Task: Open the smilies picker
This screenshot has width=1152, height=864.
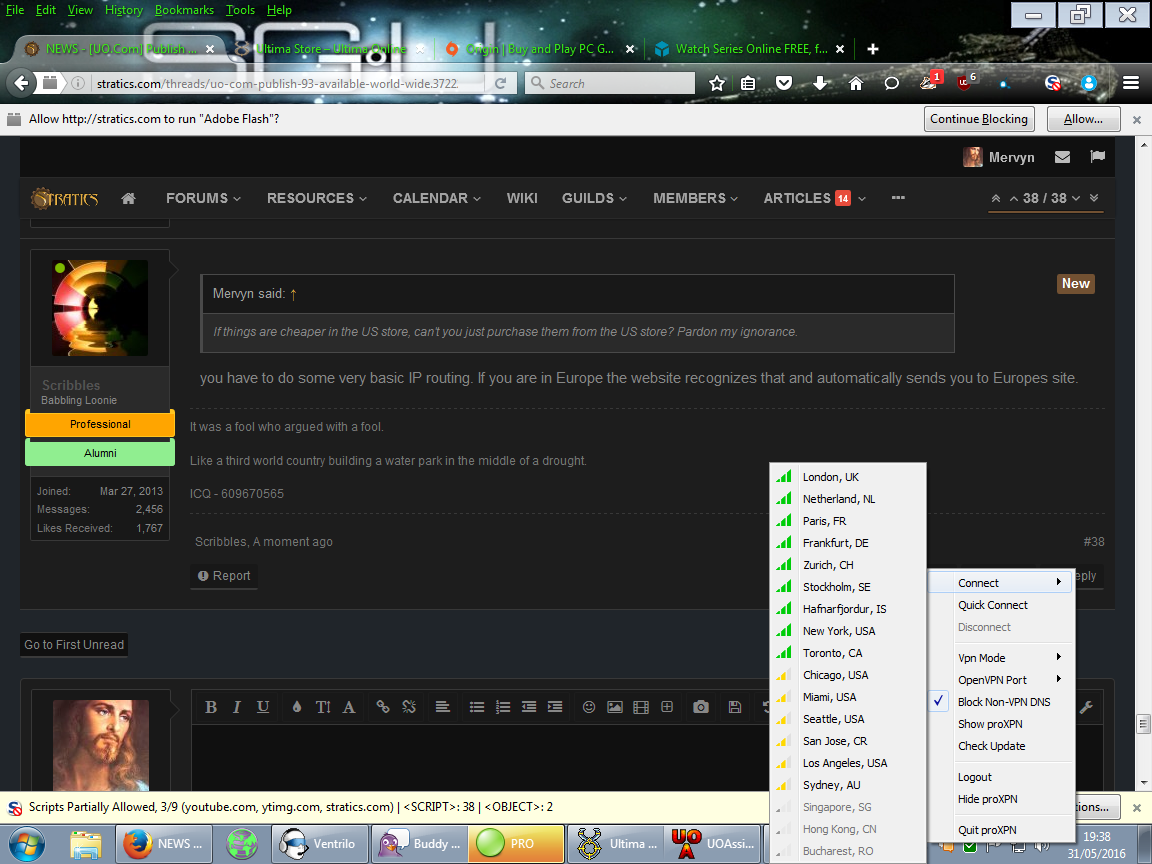Action: tap(588, 707)
